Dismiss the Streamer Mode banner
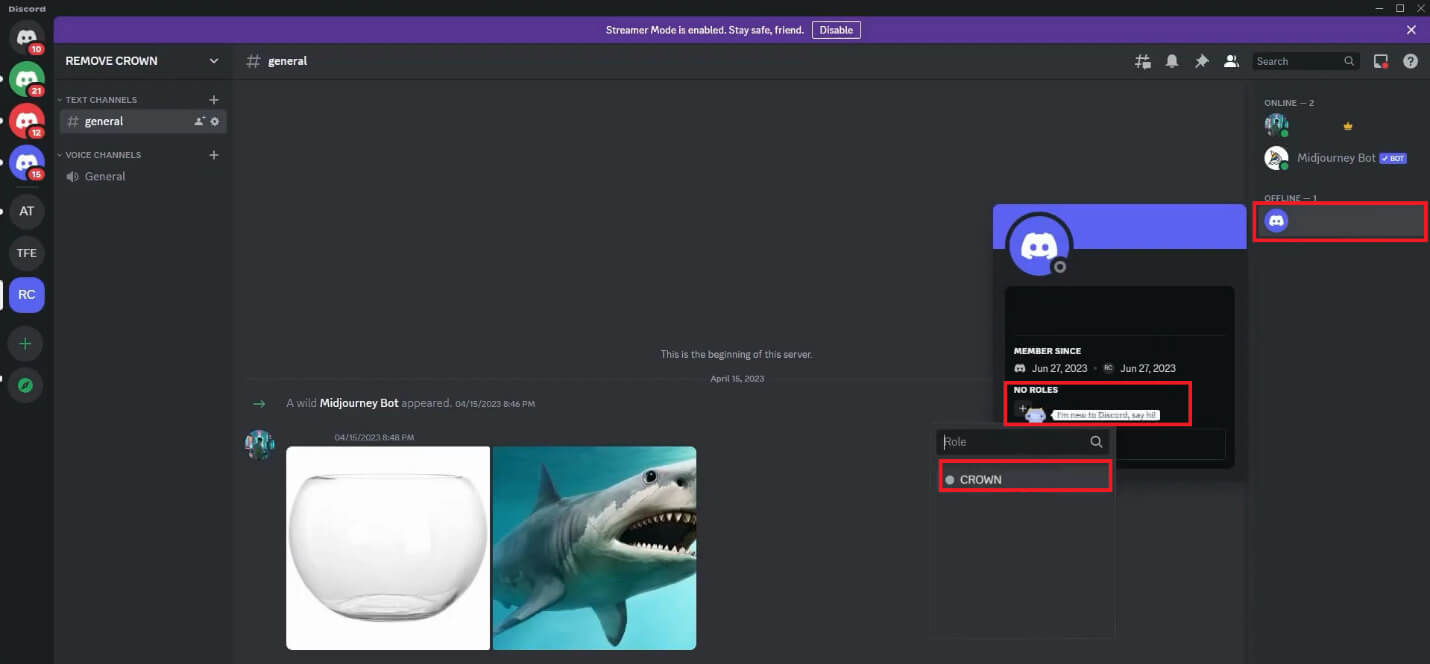Viewport: 1430px width, 664px height. pos(1411,30)
